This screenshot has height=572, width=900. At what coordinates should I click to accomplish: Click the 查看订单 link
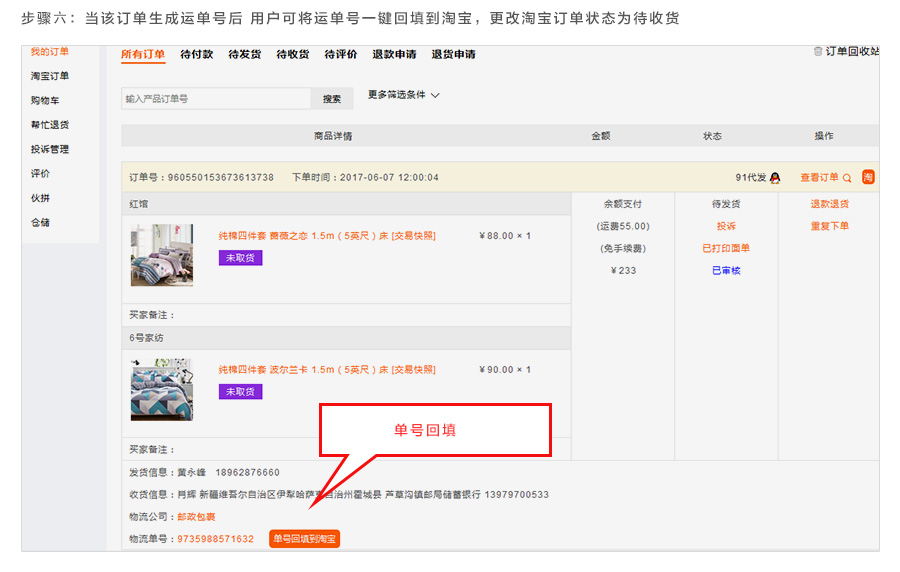point(819,178)
